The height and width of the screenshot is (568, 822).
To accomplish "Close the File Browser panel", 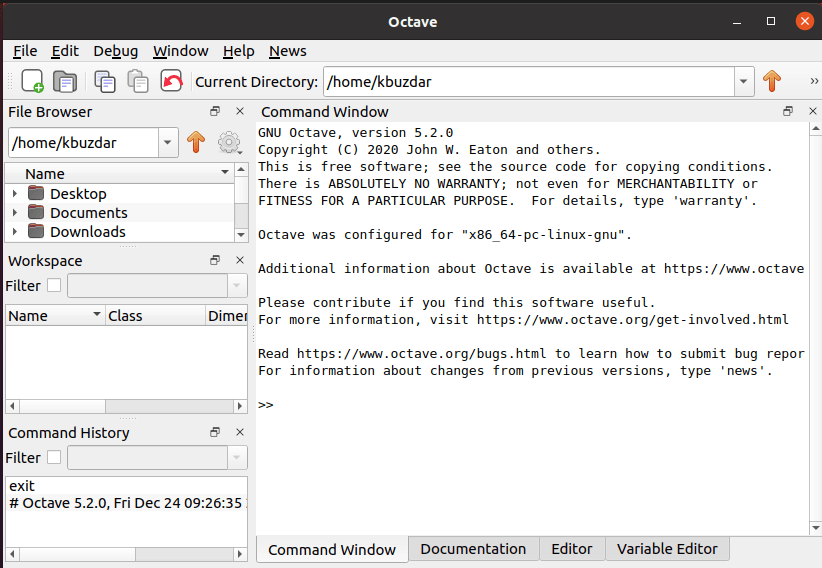I will (x=240, y=111).
